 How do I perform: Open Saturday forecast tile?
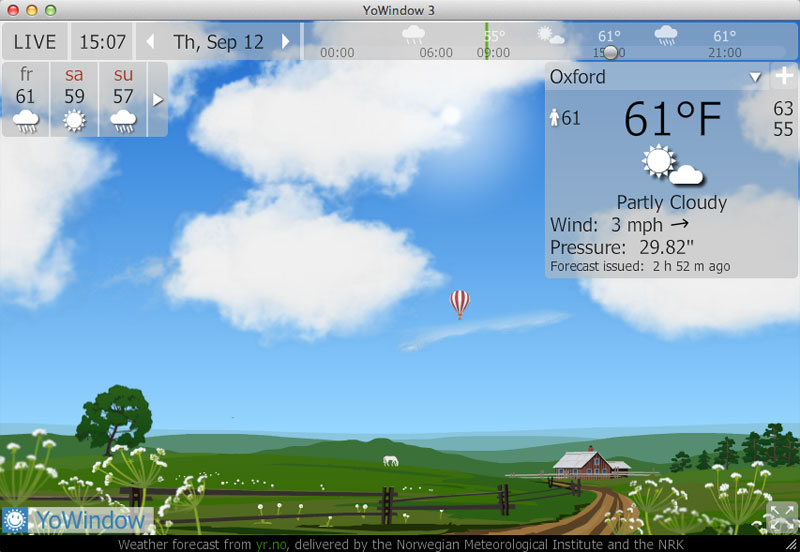point(74,99)
